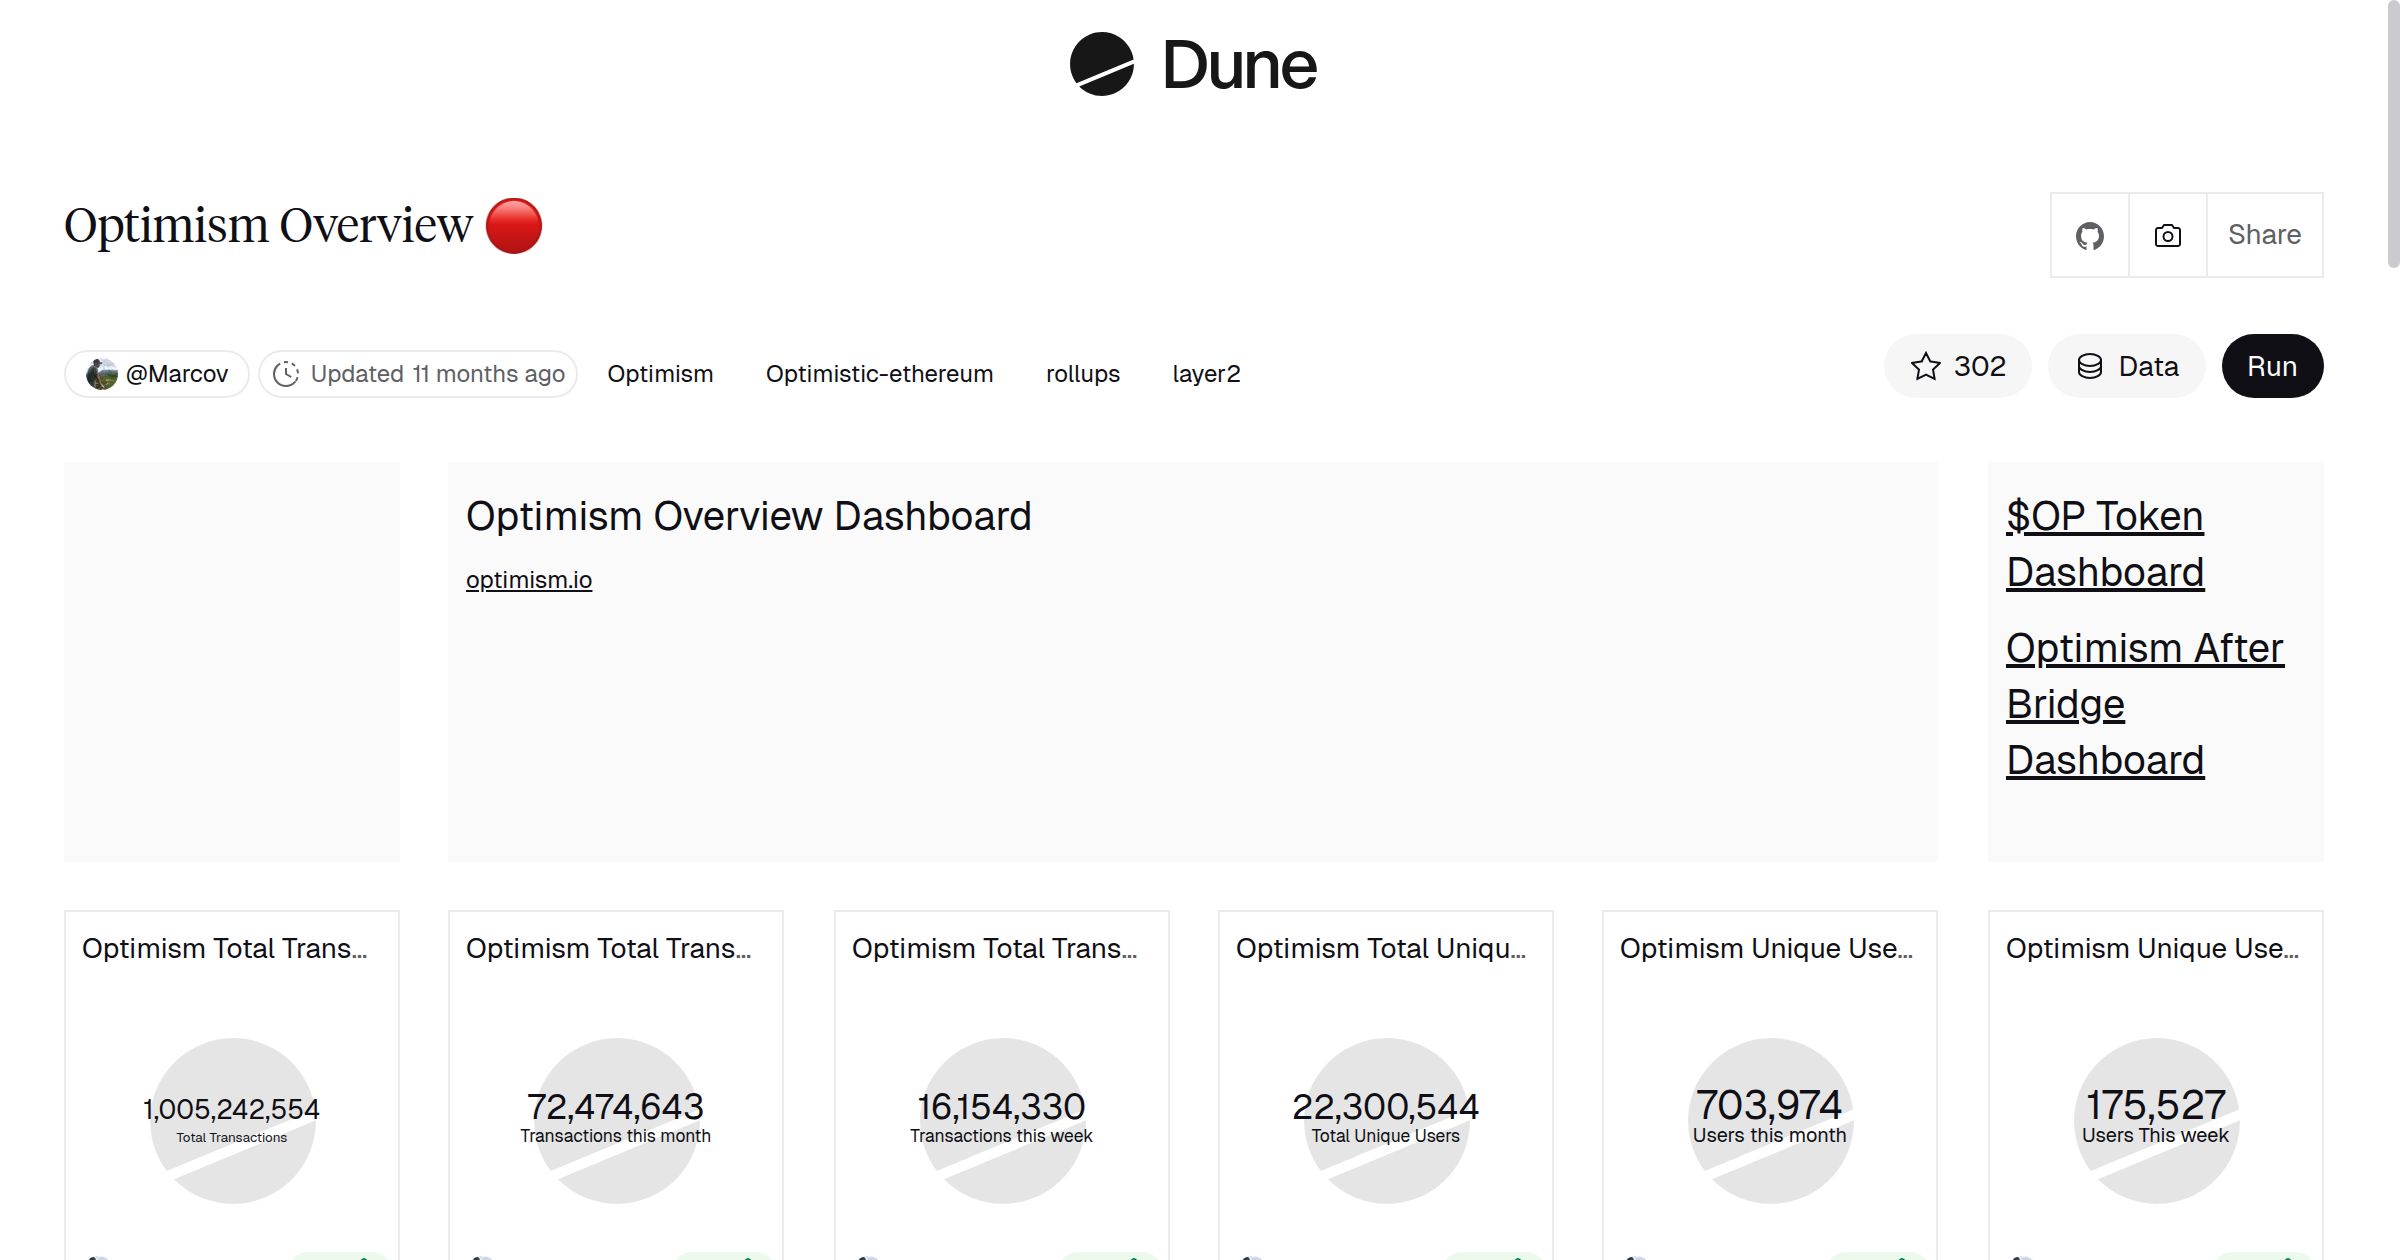Open the optimism.io link

click(x=528, y=580)
